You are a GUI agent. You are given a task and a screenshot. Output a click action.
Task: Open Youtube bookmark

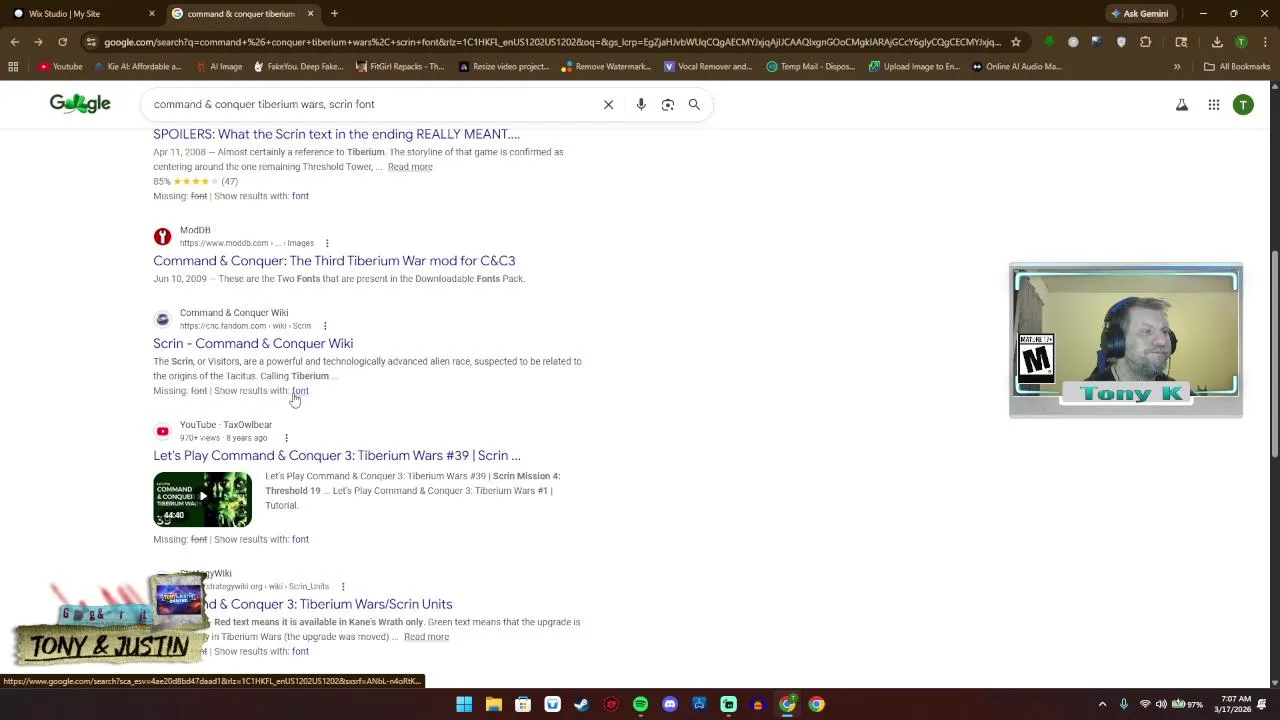click(x=60, y=67)
